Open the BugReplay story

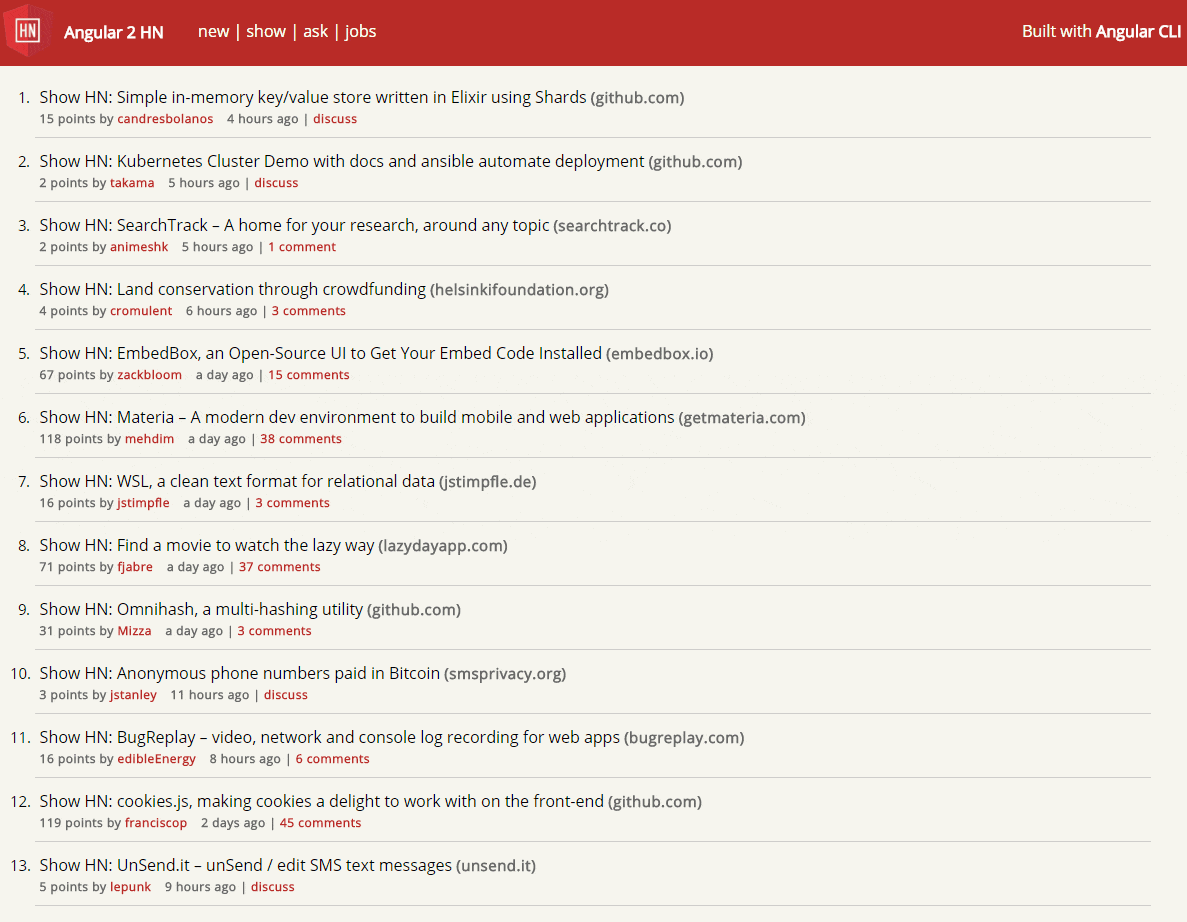(329, 737)
